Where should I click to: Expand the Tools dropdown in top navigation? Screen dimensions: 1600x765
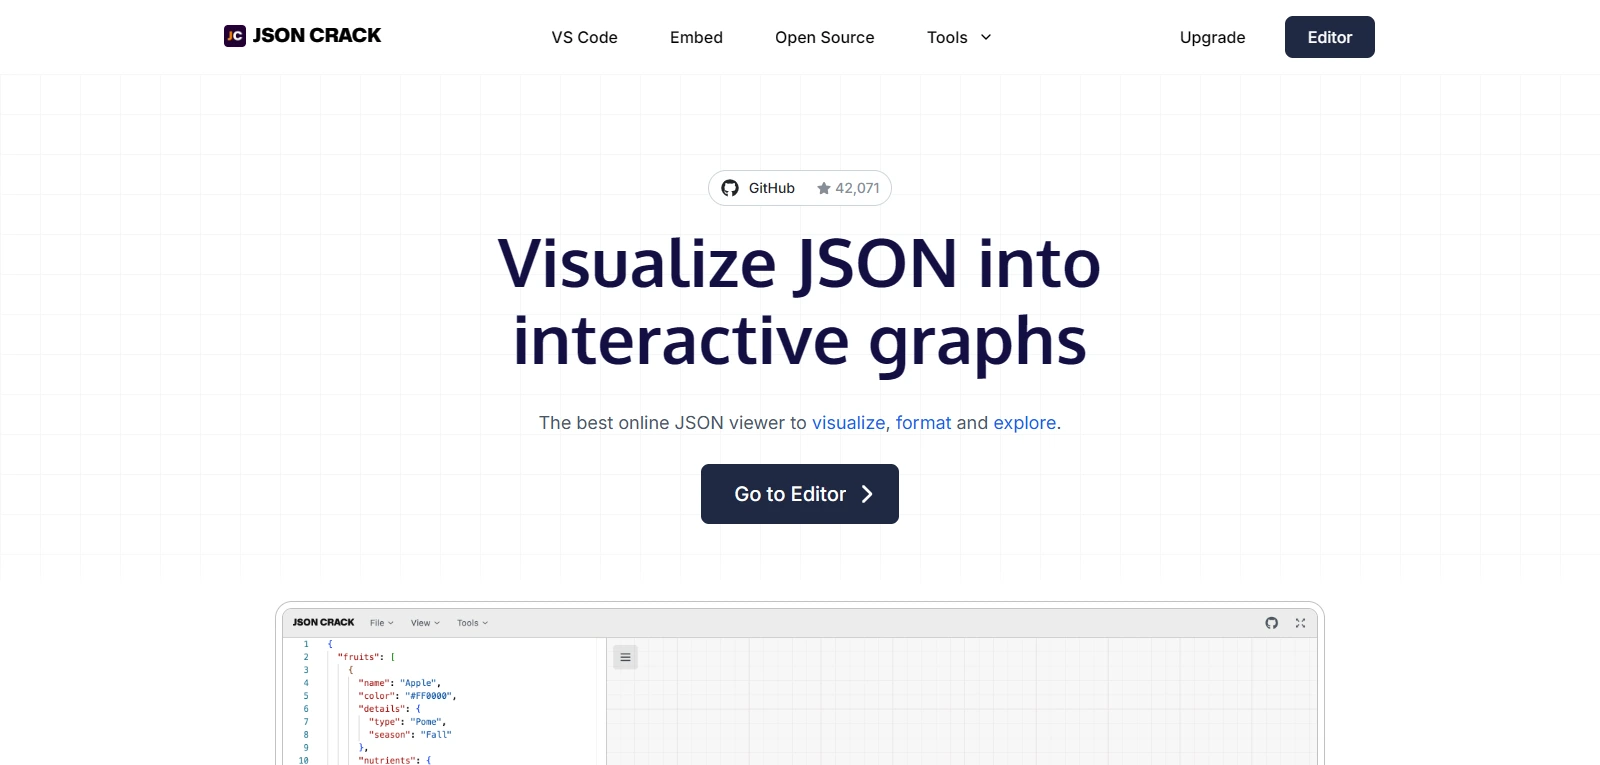click(959, 37)
